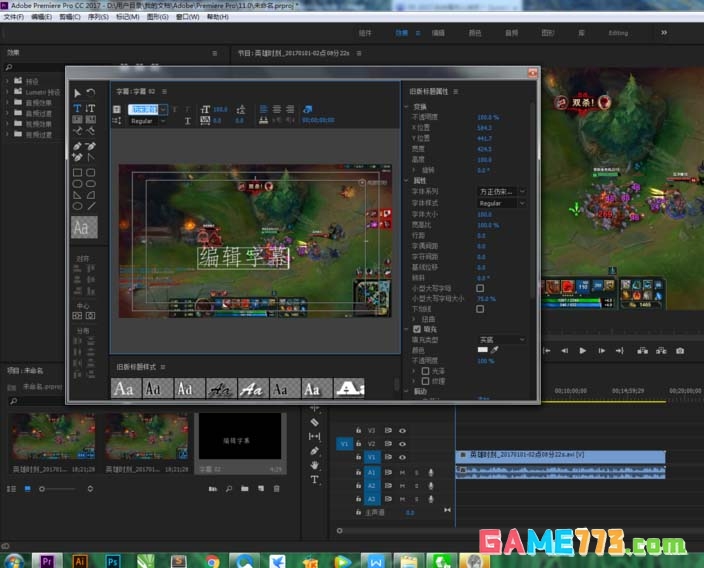Toggle V3 track visibility eye
This screenshot has width=704, height=568.
402,431
